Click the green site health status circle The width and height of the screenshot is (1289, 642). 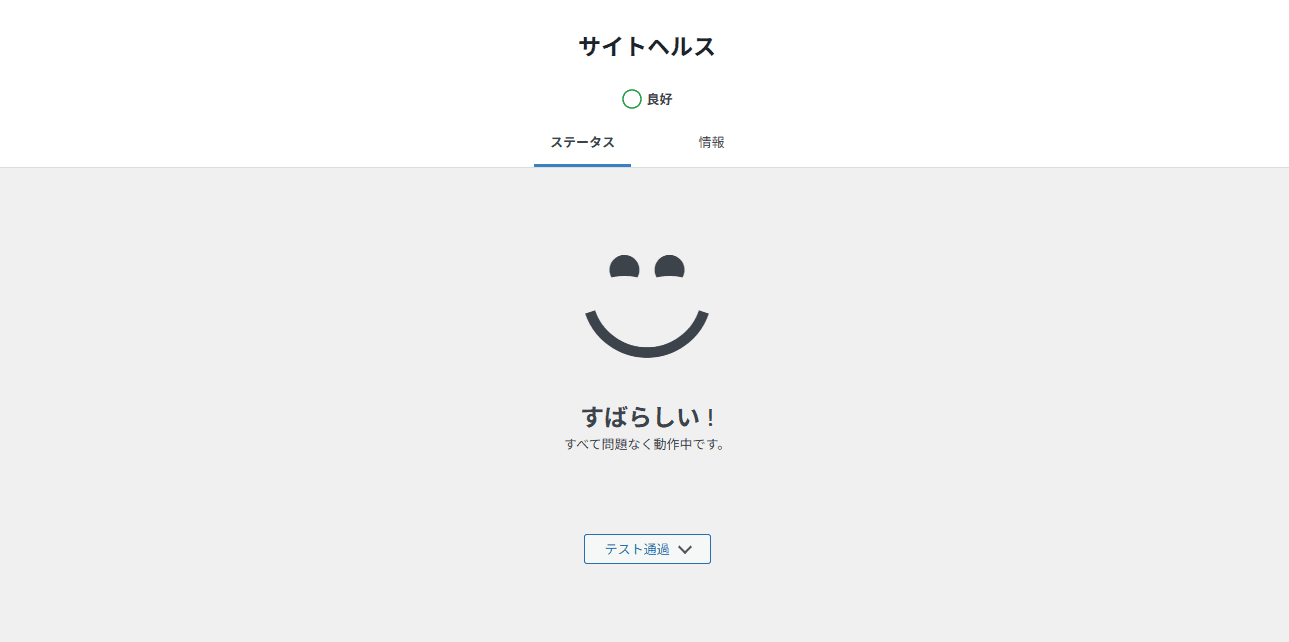pos(631,99)
